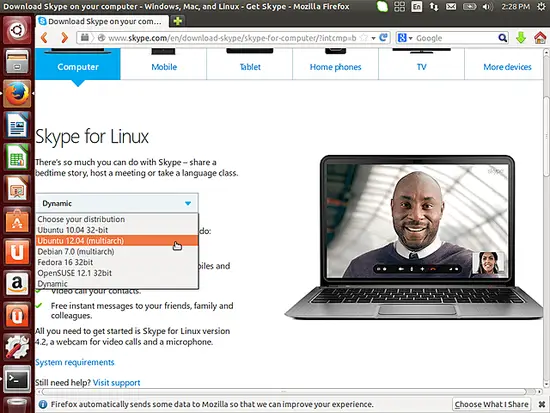Open Ubuntu Software Center icon
The image size is (550, 413).
(17, 220)
